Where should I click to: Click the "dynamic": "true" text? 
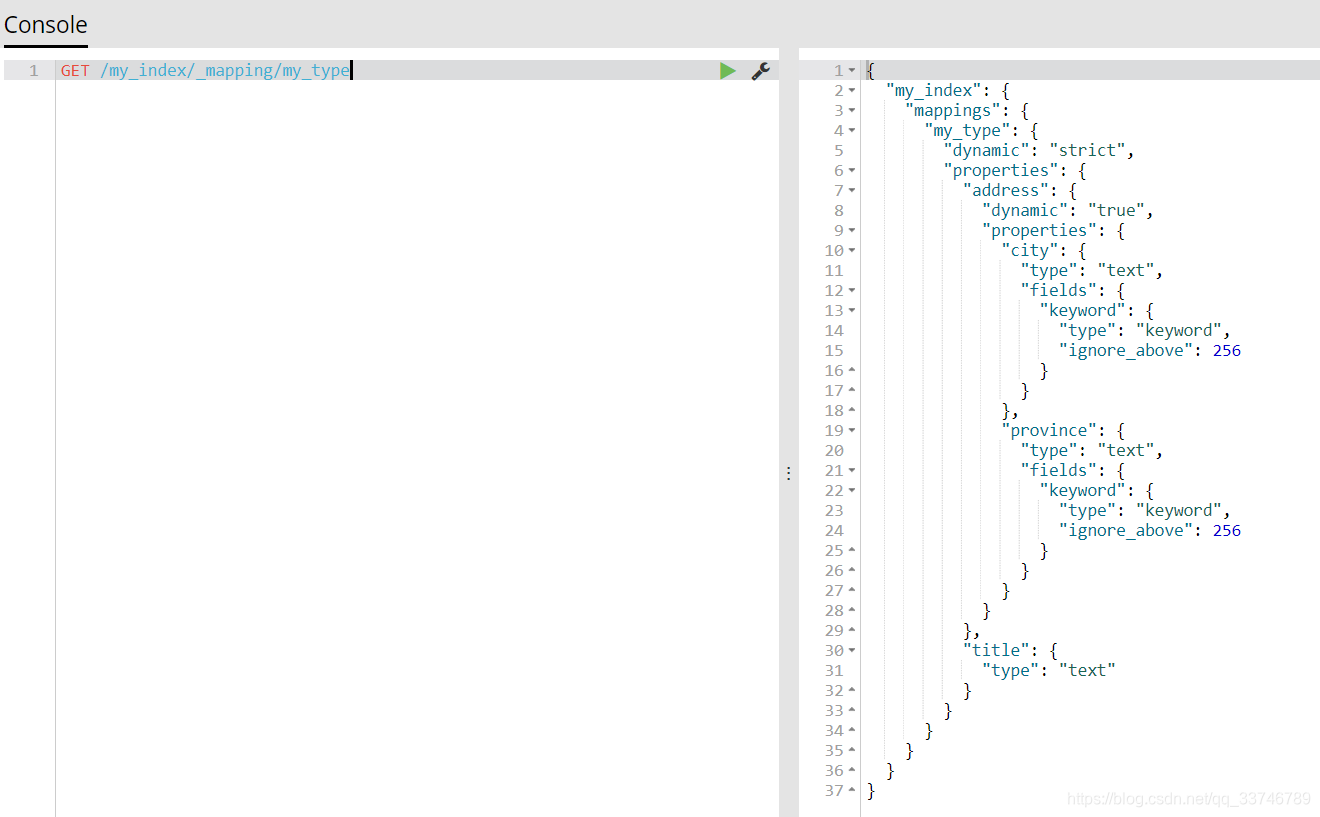coord(1068,211)
